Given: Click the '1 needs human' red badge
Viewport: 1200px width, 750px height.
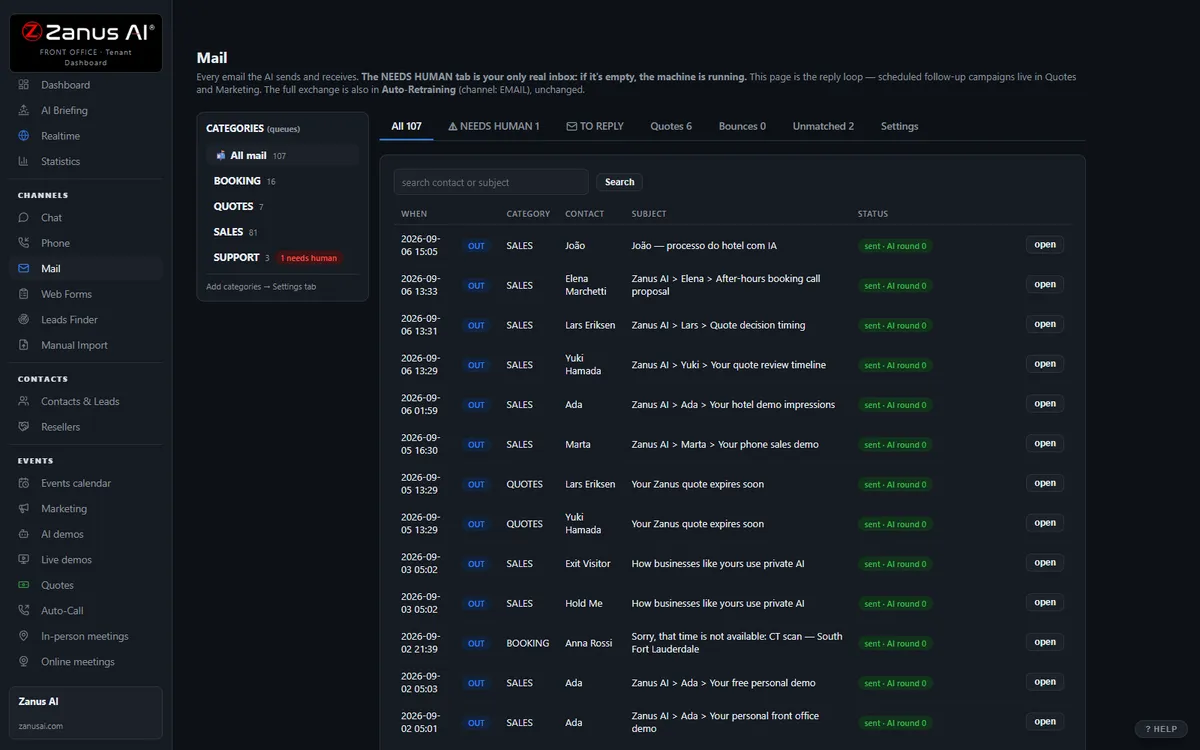Looking at the screenshot, I should tap(309, 258).
